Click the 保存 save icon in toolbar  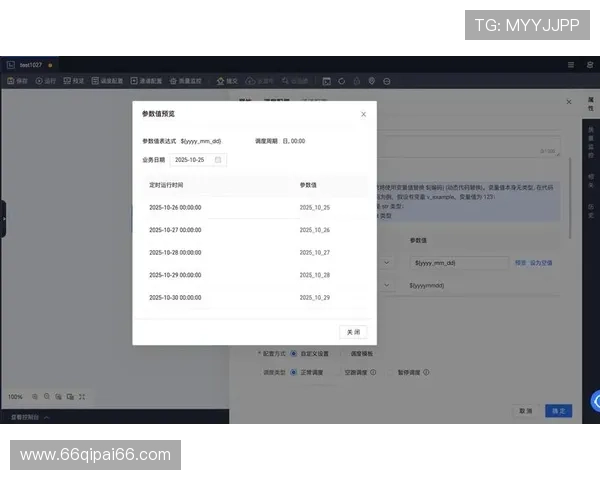11,81
